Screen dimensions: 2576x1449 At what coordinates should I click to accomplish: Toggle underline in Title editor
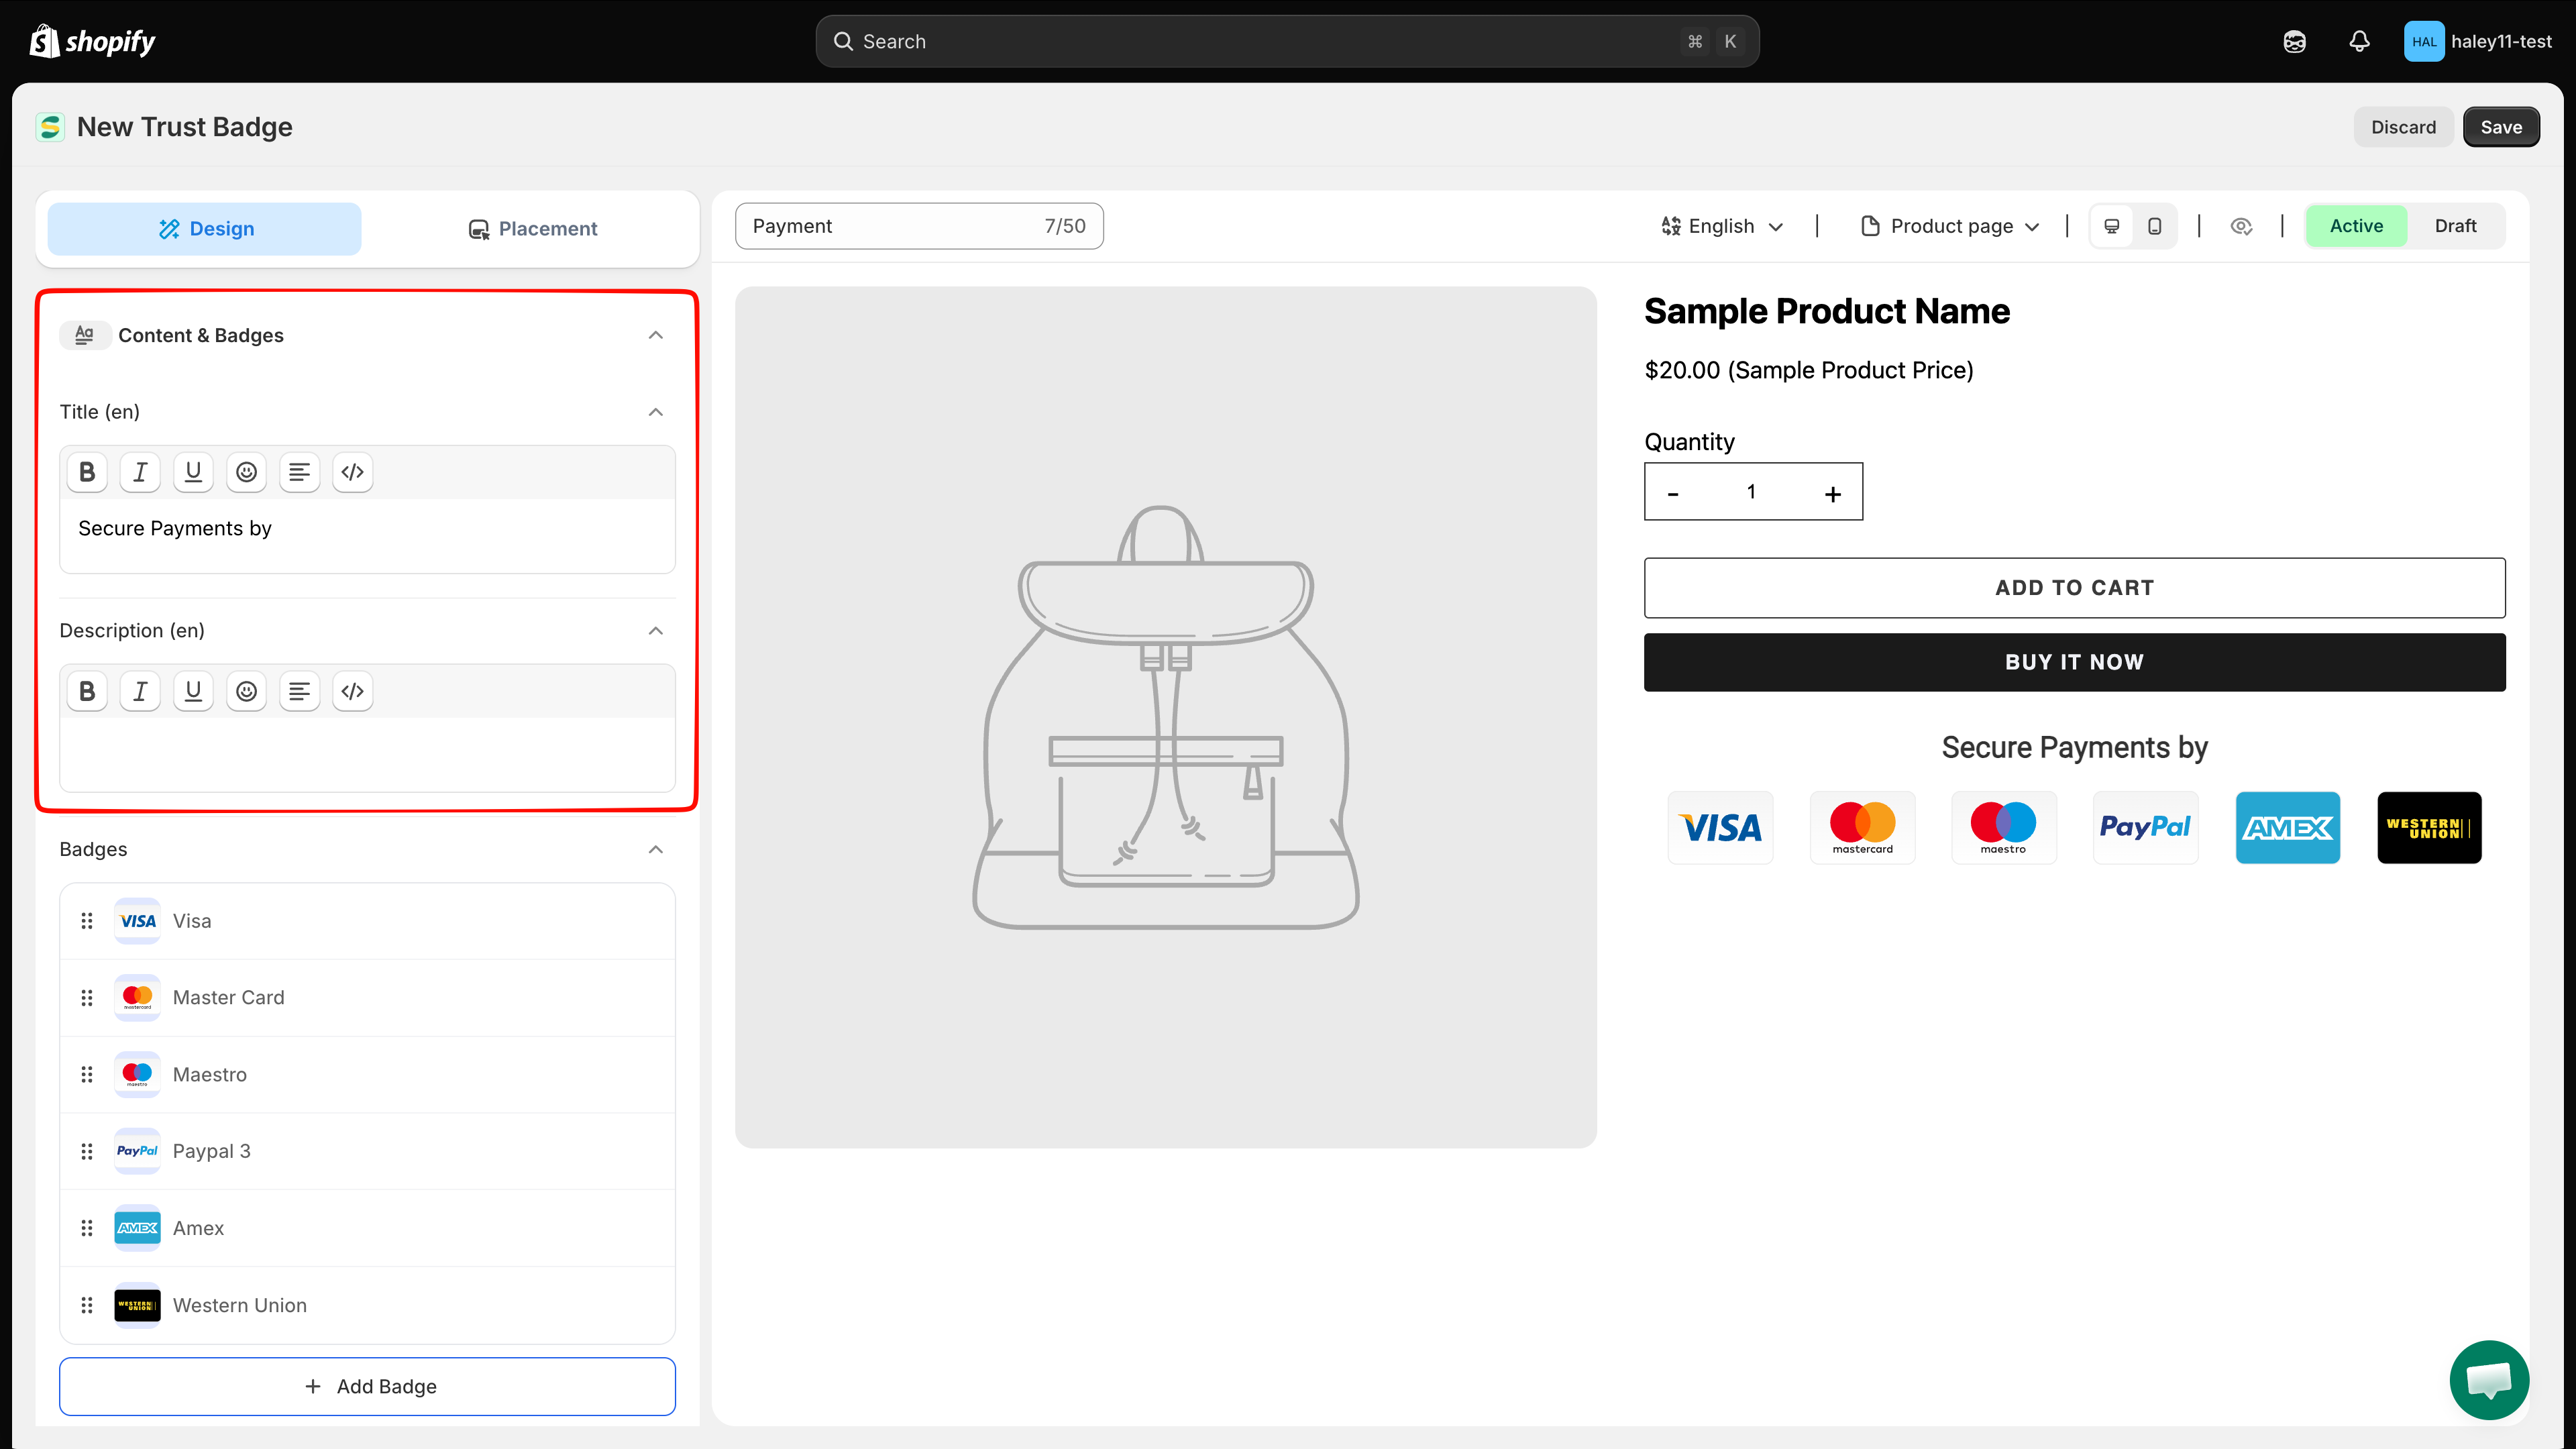pos(193,472)
